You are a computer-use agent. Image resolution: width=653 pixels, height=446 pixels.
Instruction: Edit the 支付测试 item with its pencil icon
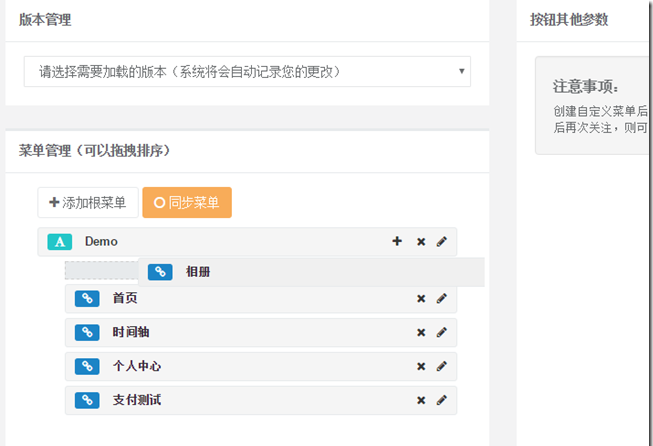441,400
